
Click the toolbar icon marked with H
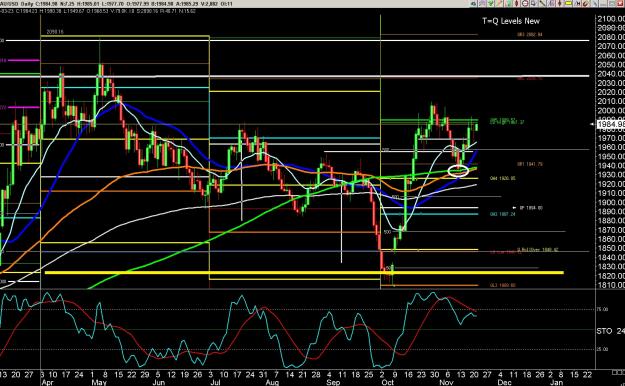(x=578, y=4)
